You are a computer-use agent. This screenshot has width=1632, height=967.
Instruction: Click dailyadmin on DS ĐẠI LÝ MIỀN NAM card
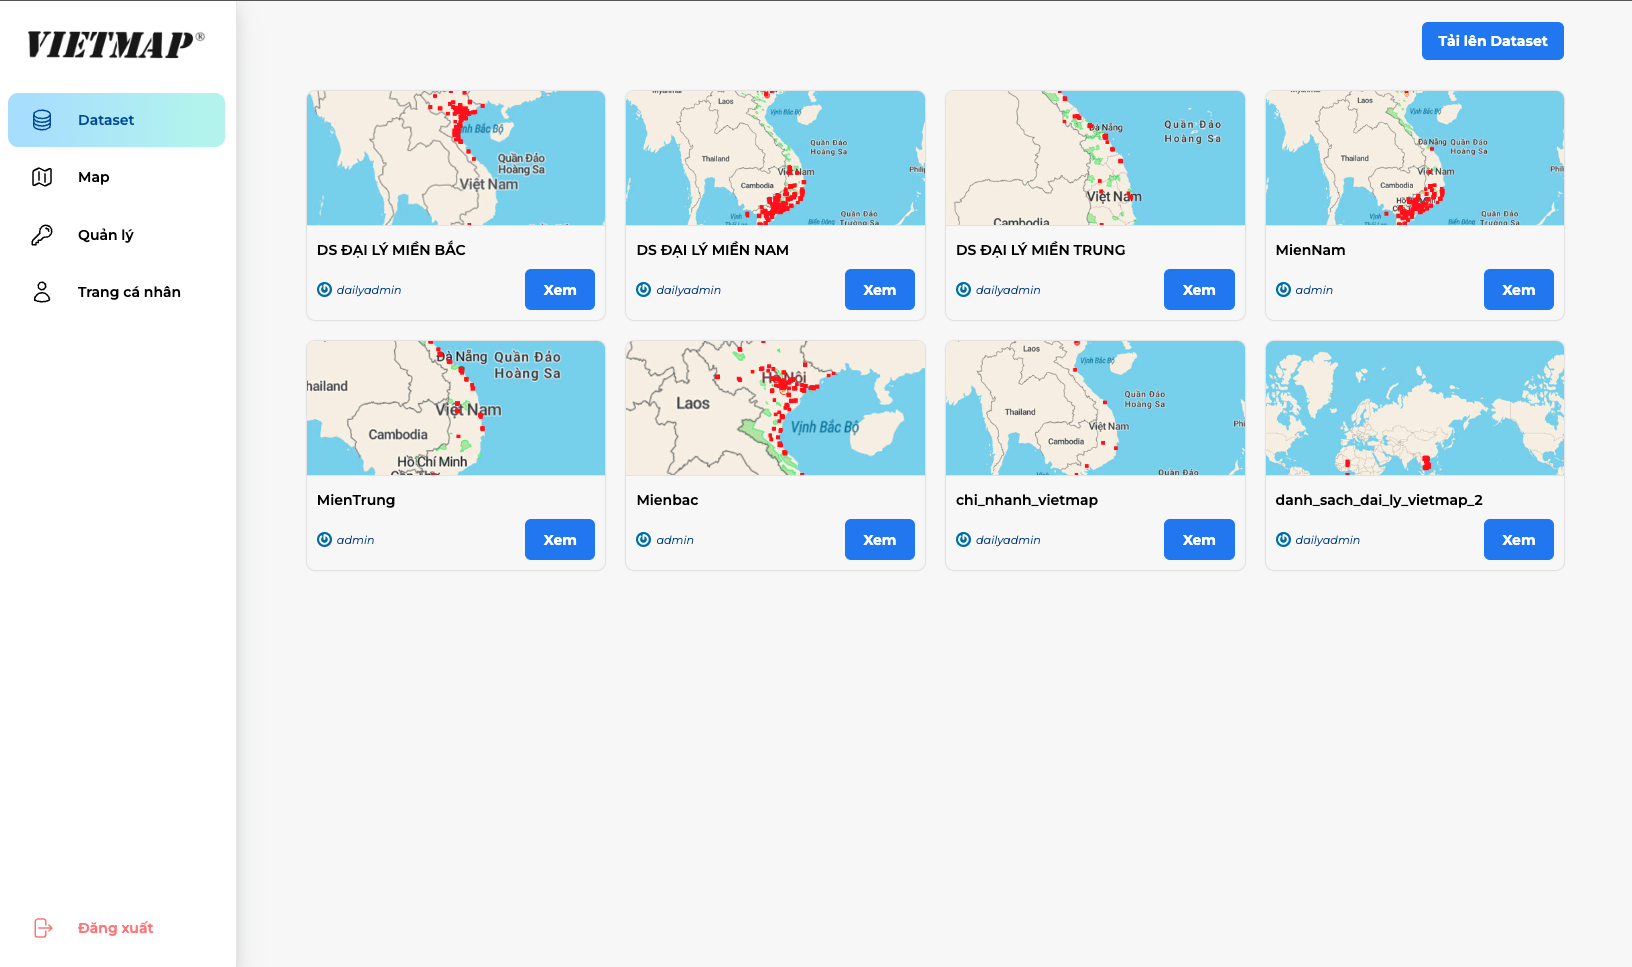689,290
